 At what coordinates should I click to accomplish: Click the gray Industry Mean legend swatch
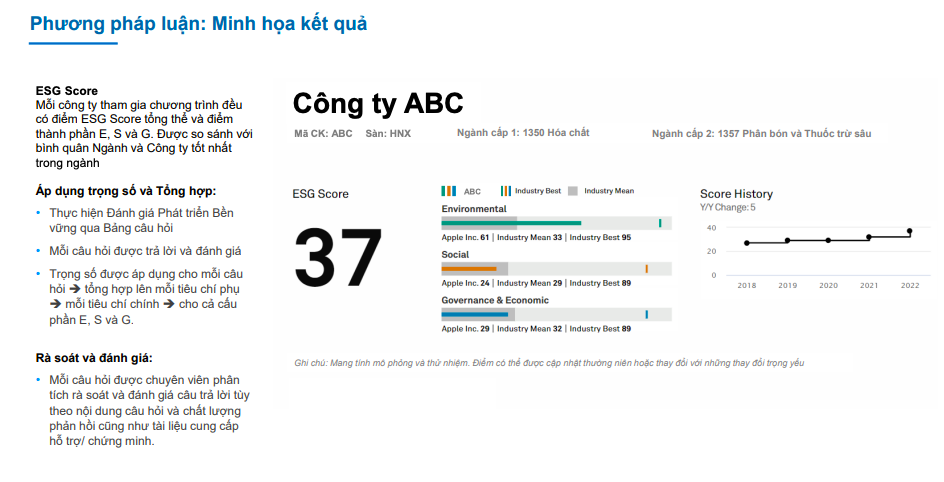click(x=573, y=191)
